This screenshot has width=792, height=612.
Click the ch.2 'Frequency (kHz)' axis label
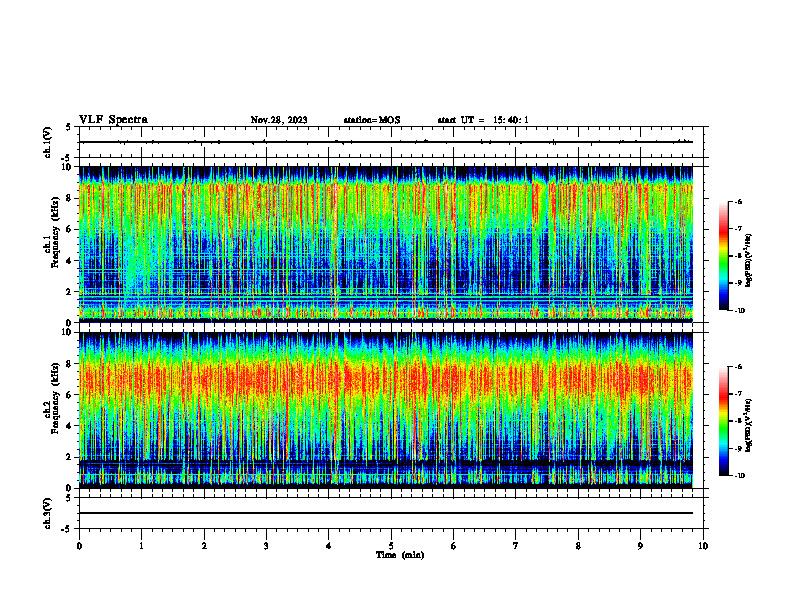click(55, 398)
